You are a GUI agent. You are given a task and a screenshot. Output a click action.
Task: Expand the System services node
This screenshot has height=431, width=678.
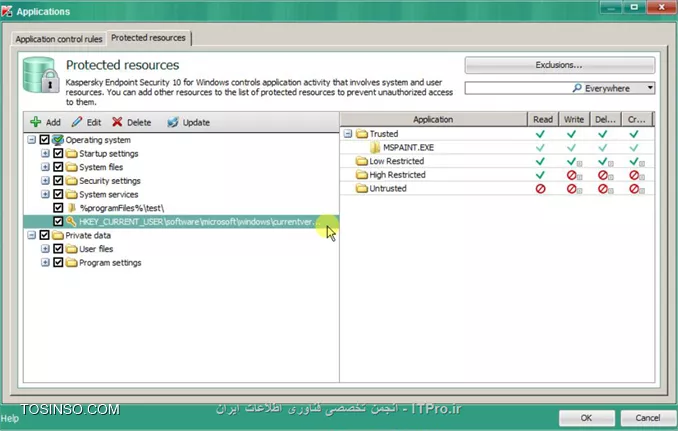45,194
